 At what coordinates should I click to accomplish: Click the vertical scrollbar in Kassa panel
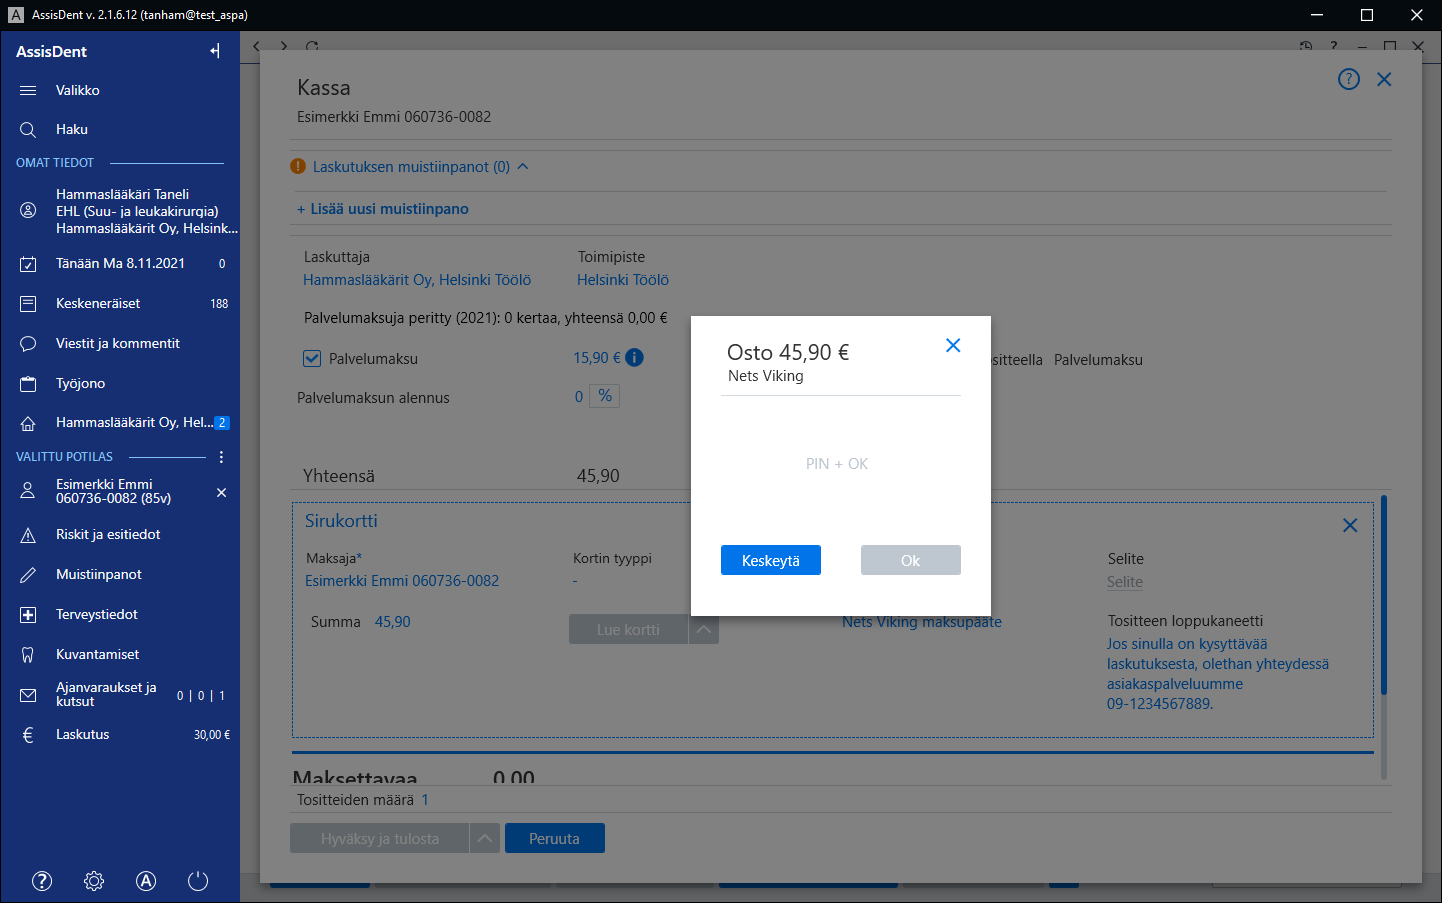tap(1384, 595)
